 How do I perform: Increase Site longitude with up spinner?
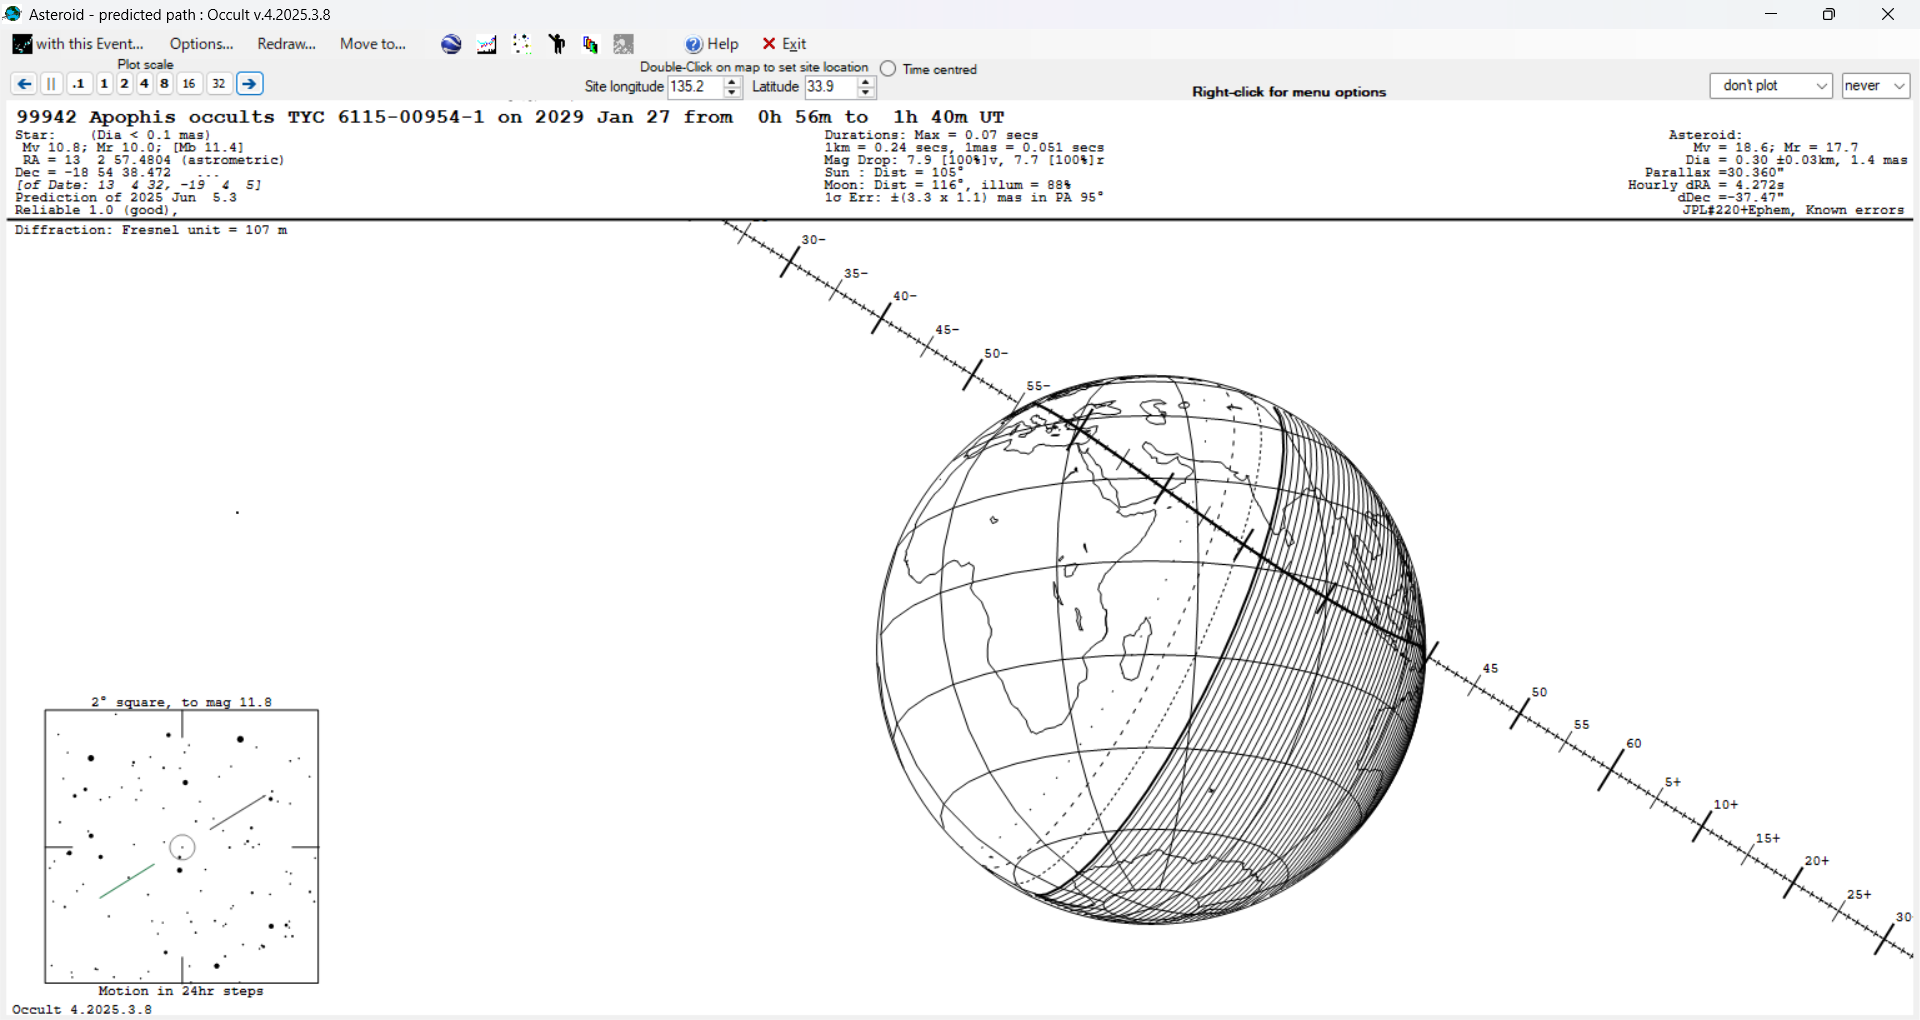[x=732, y=82]
